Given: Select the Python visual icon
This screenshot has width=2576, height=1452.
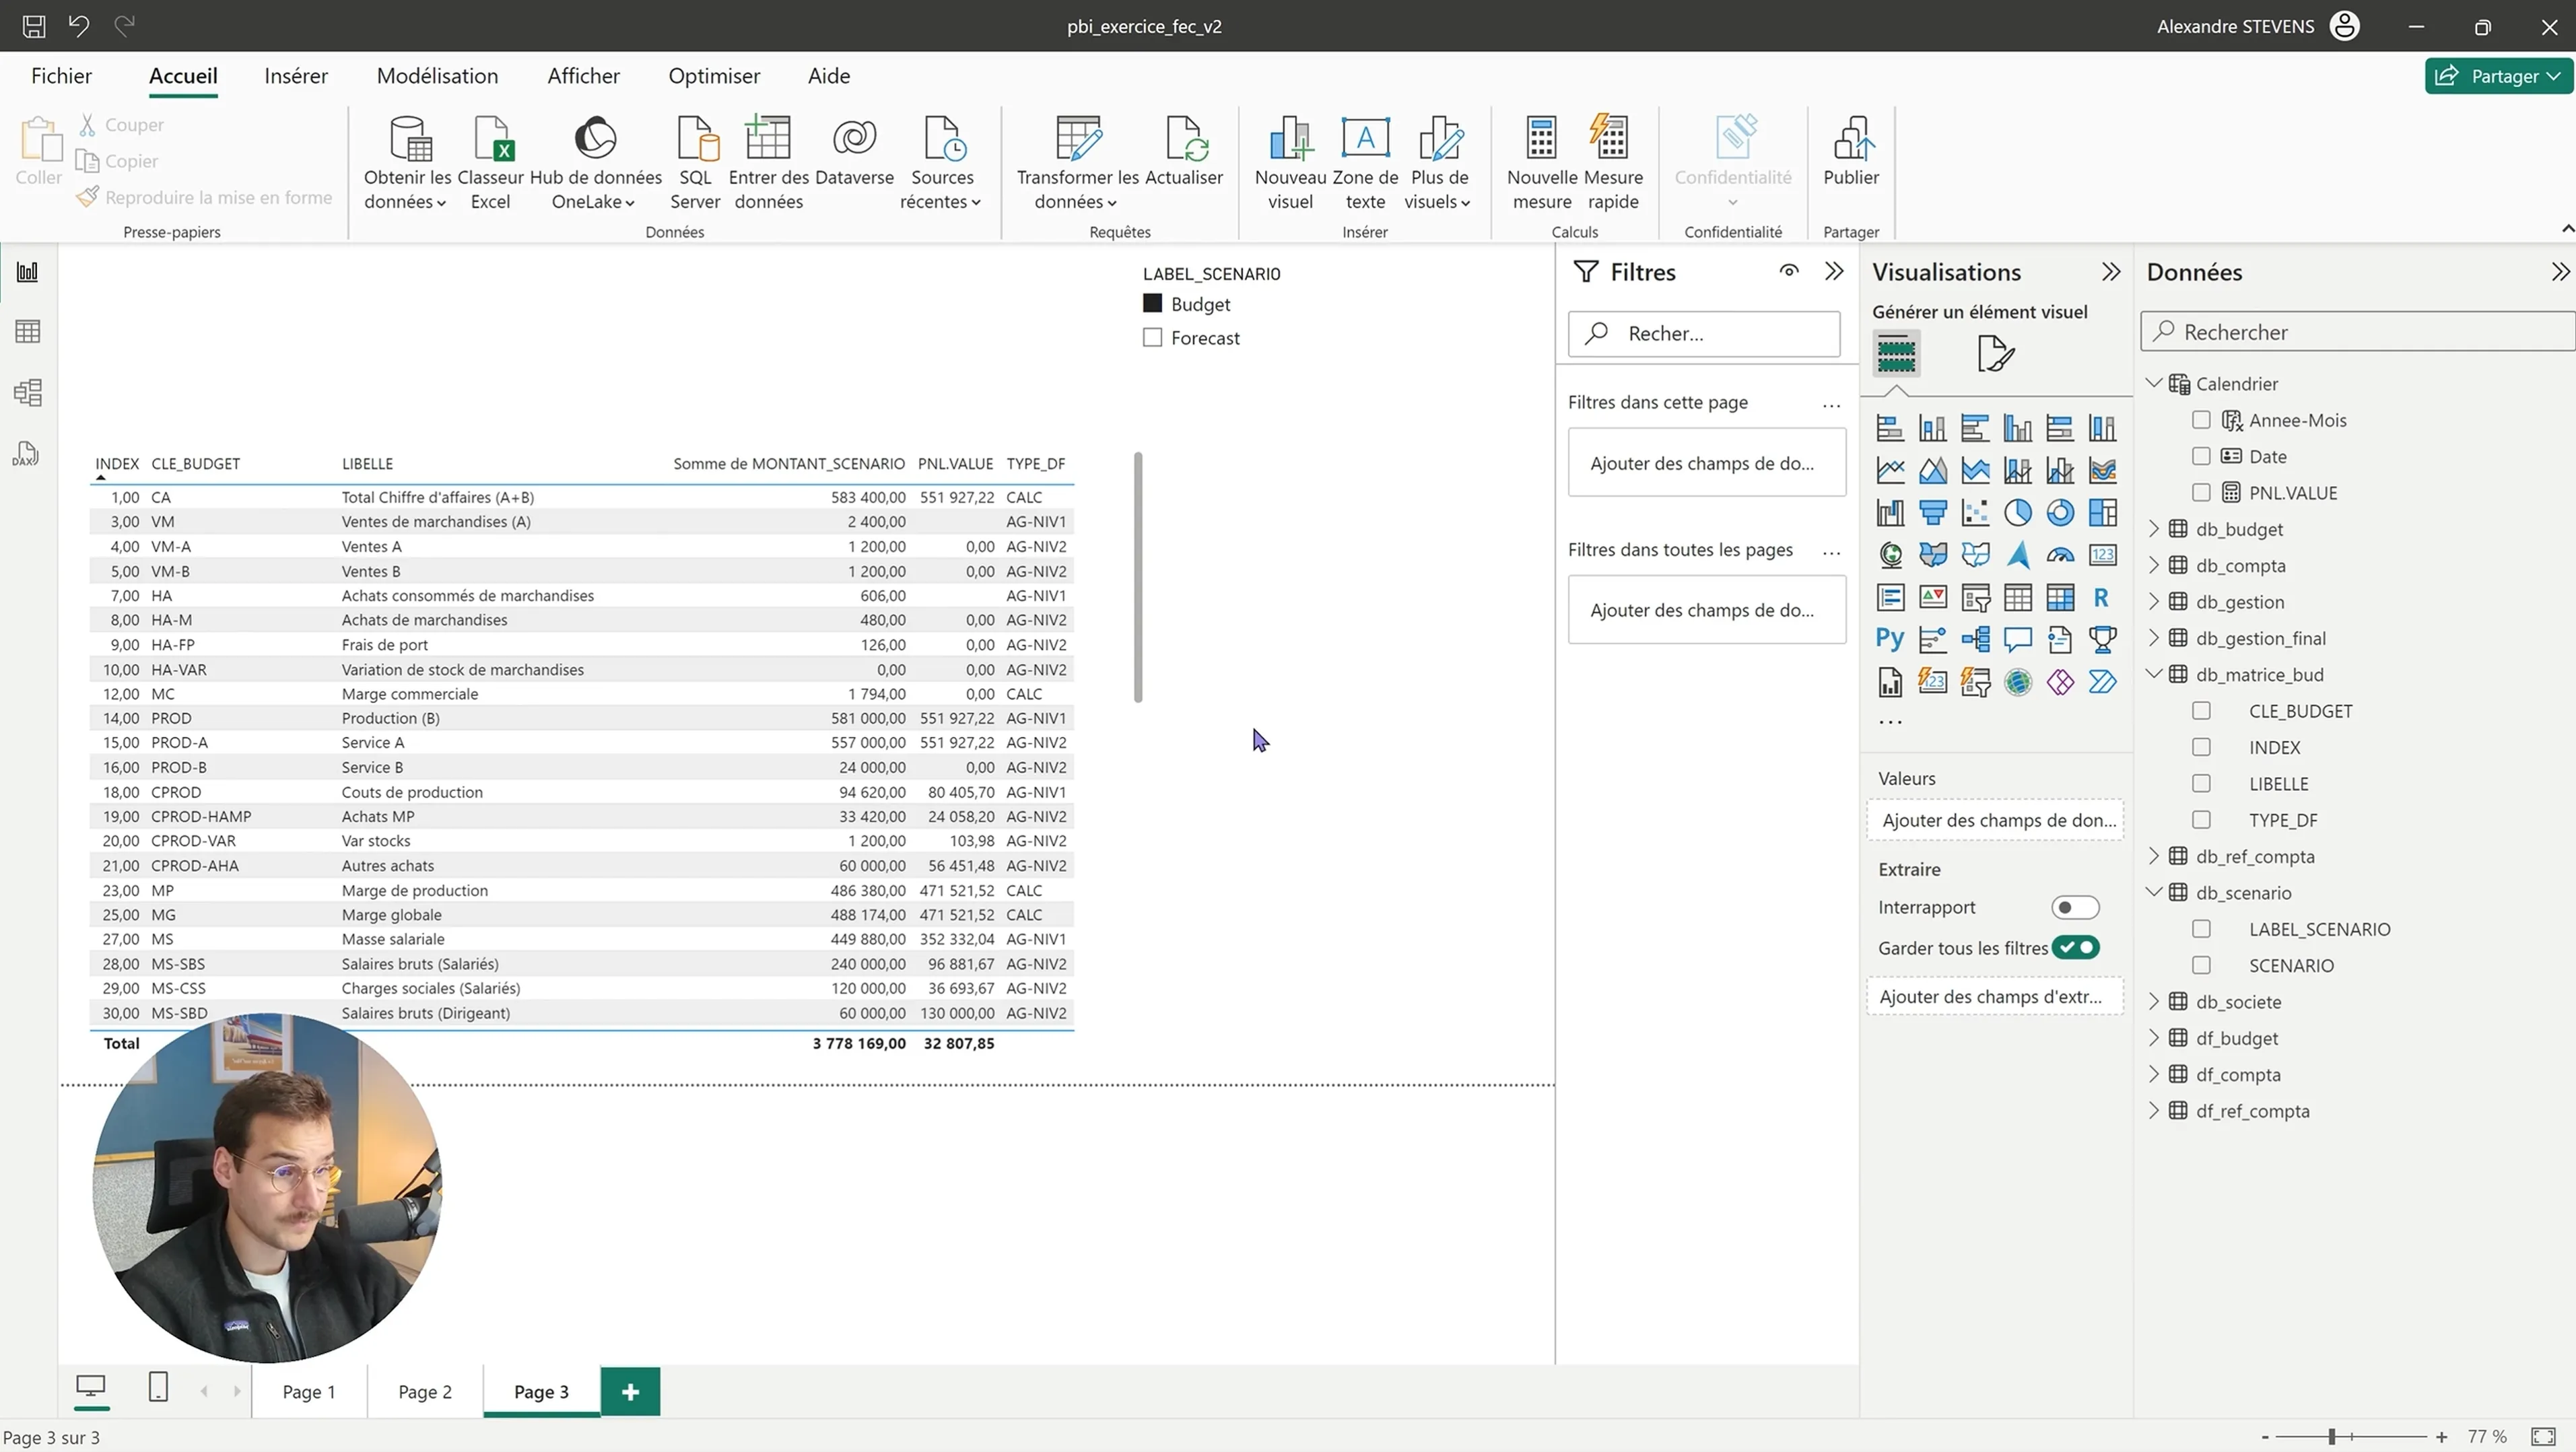Looking at the screenshot, I should click(x=1889, y=639).
